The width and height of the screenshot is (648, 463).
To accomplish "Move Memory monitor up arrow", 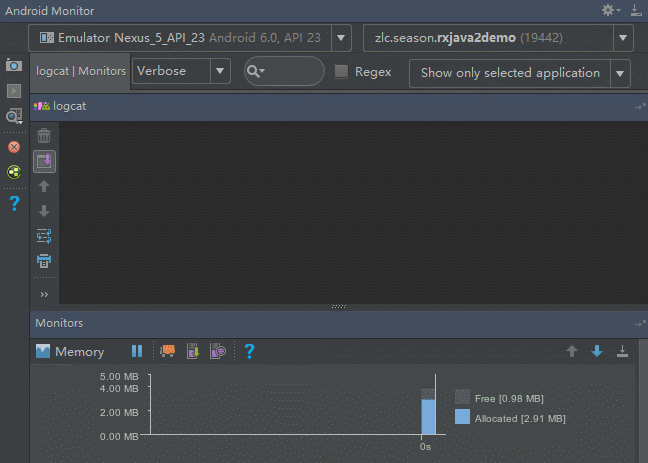I will click(572, 351).
